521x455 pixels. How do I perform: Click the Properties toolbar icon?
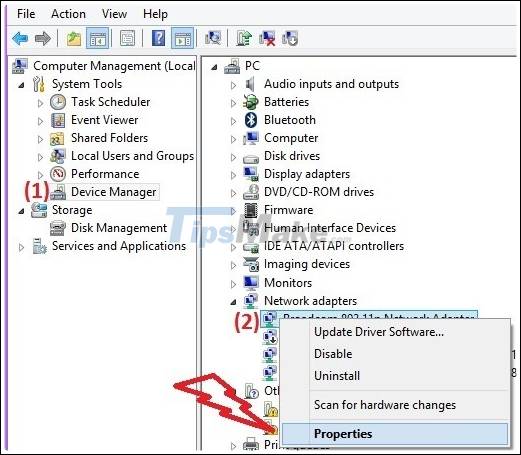[x=127, y=38]
